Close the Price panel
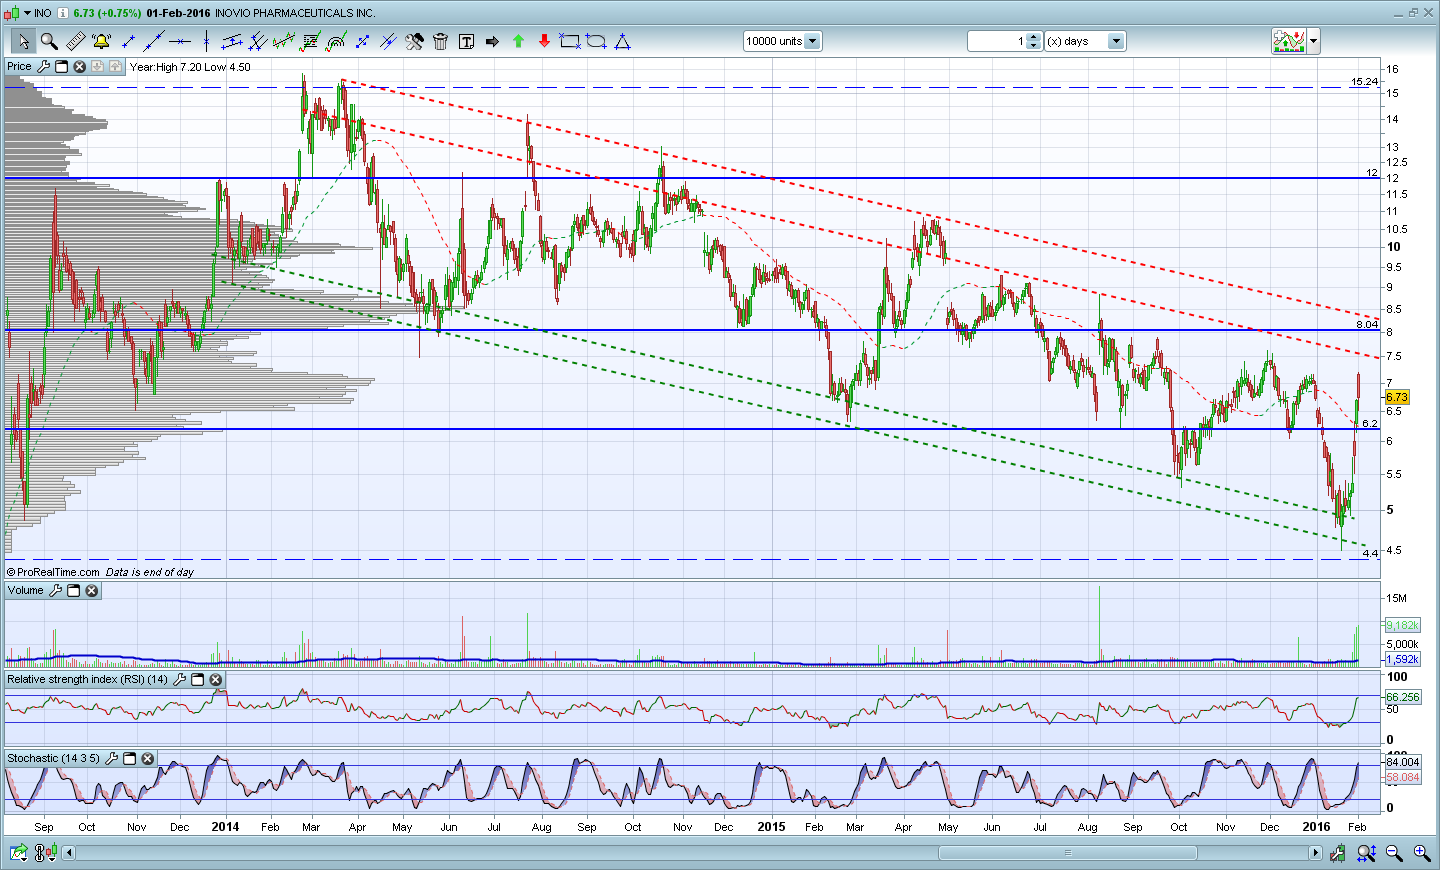This screenshot has width=1440, height=870. 79,67
